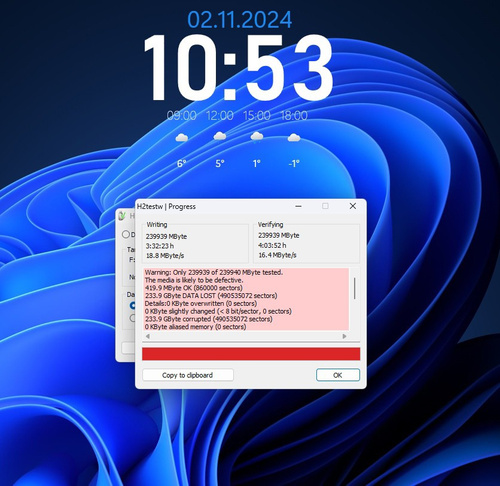Click the H2testw | Progress title bar text
This screenshot has height=486, width=500.
[166, 206]
